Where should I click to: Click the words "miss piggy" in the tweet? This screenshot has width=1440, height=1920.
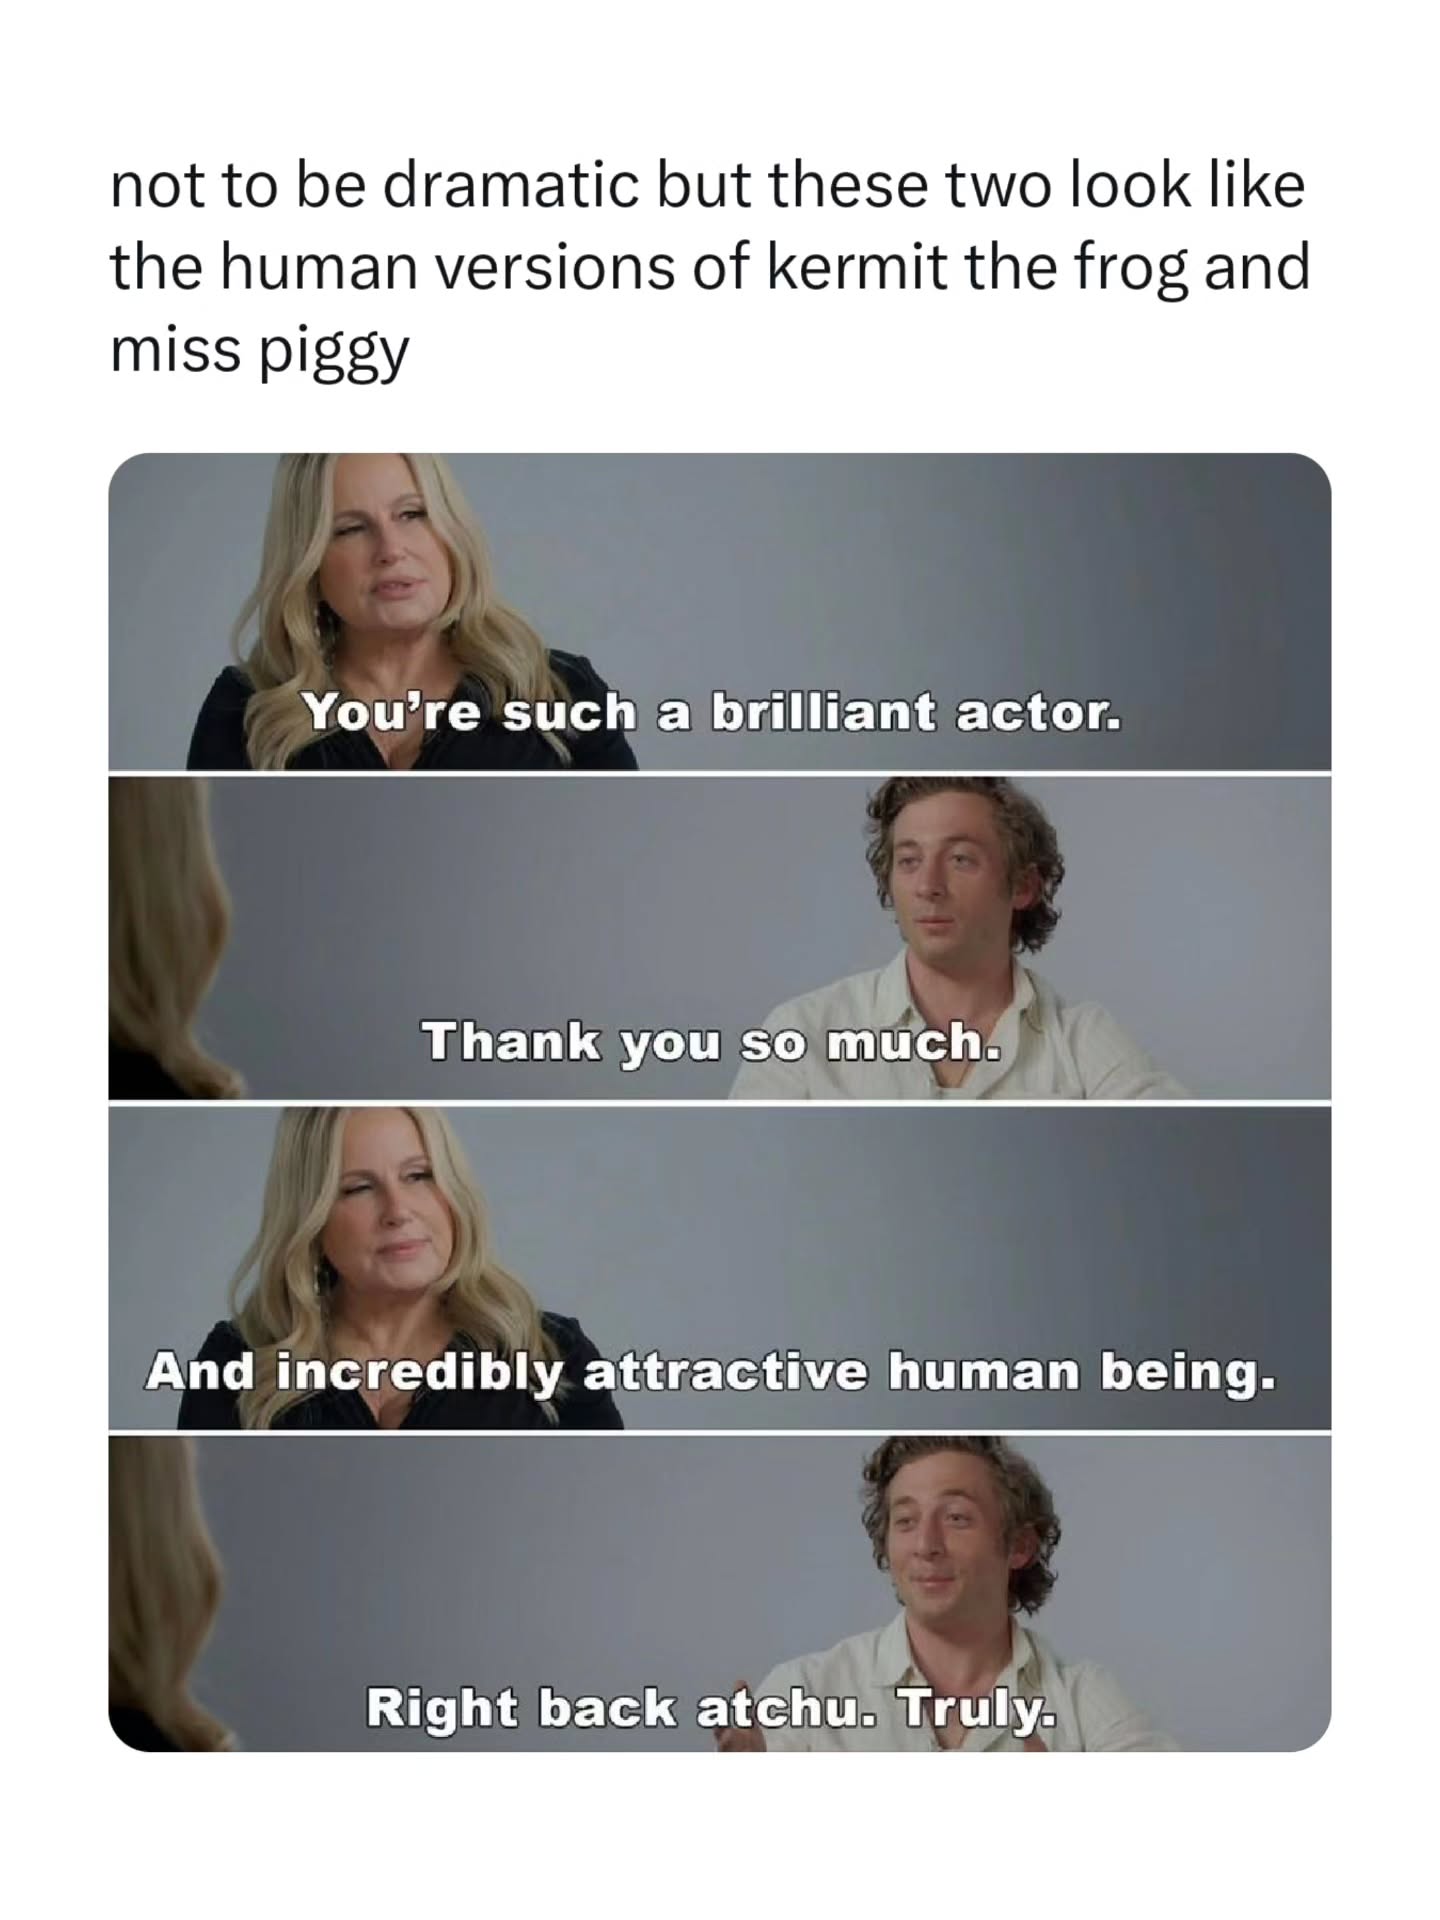tap(260, 352)
